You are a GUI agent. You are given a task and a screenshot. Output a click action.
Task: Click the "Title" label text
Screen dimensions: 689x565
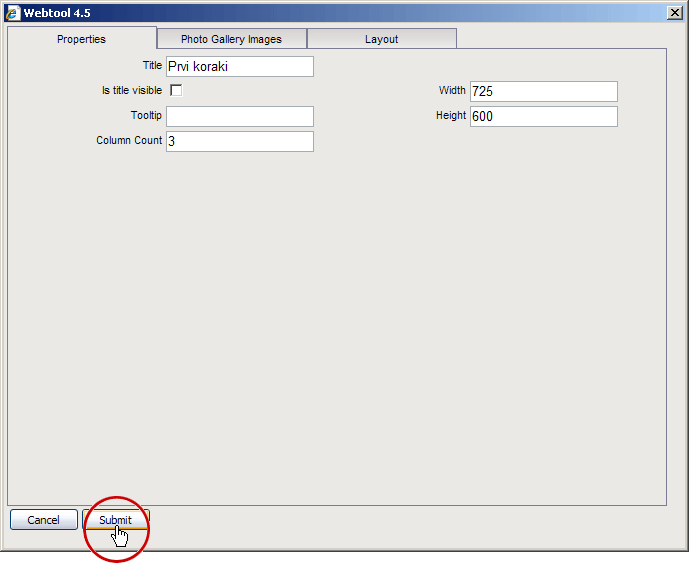tap(152, 66)
